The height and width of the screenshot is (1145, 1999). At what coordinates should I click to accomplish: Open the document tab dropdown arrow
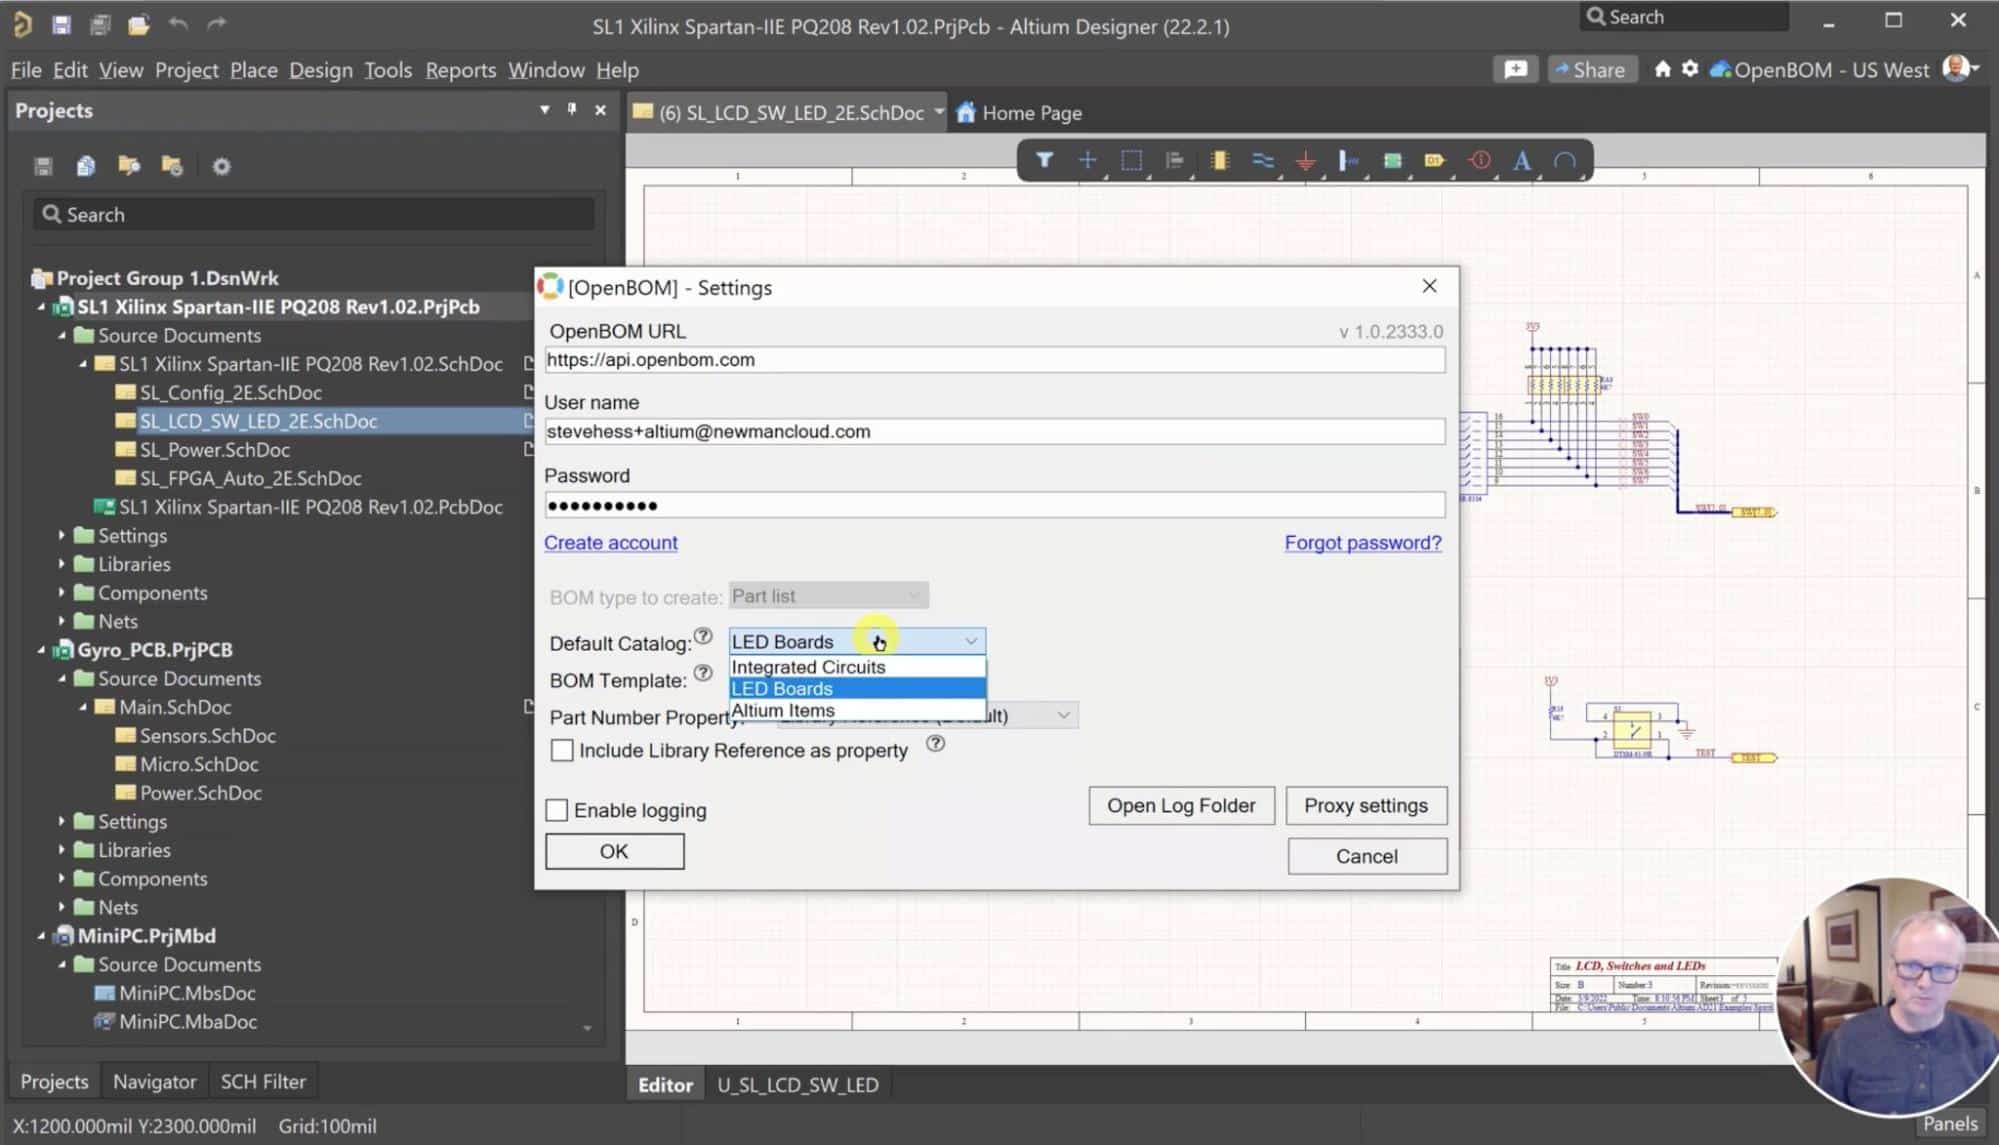pyautogui.click(x=939, y=112)
